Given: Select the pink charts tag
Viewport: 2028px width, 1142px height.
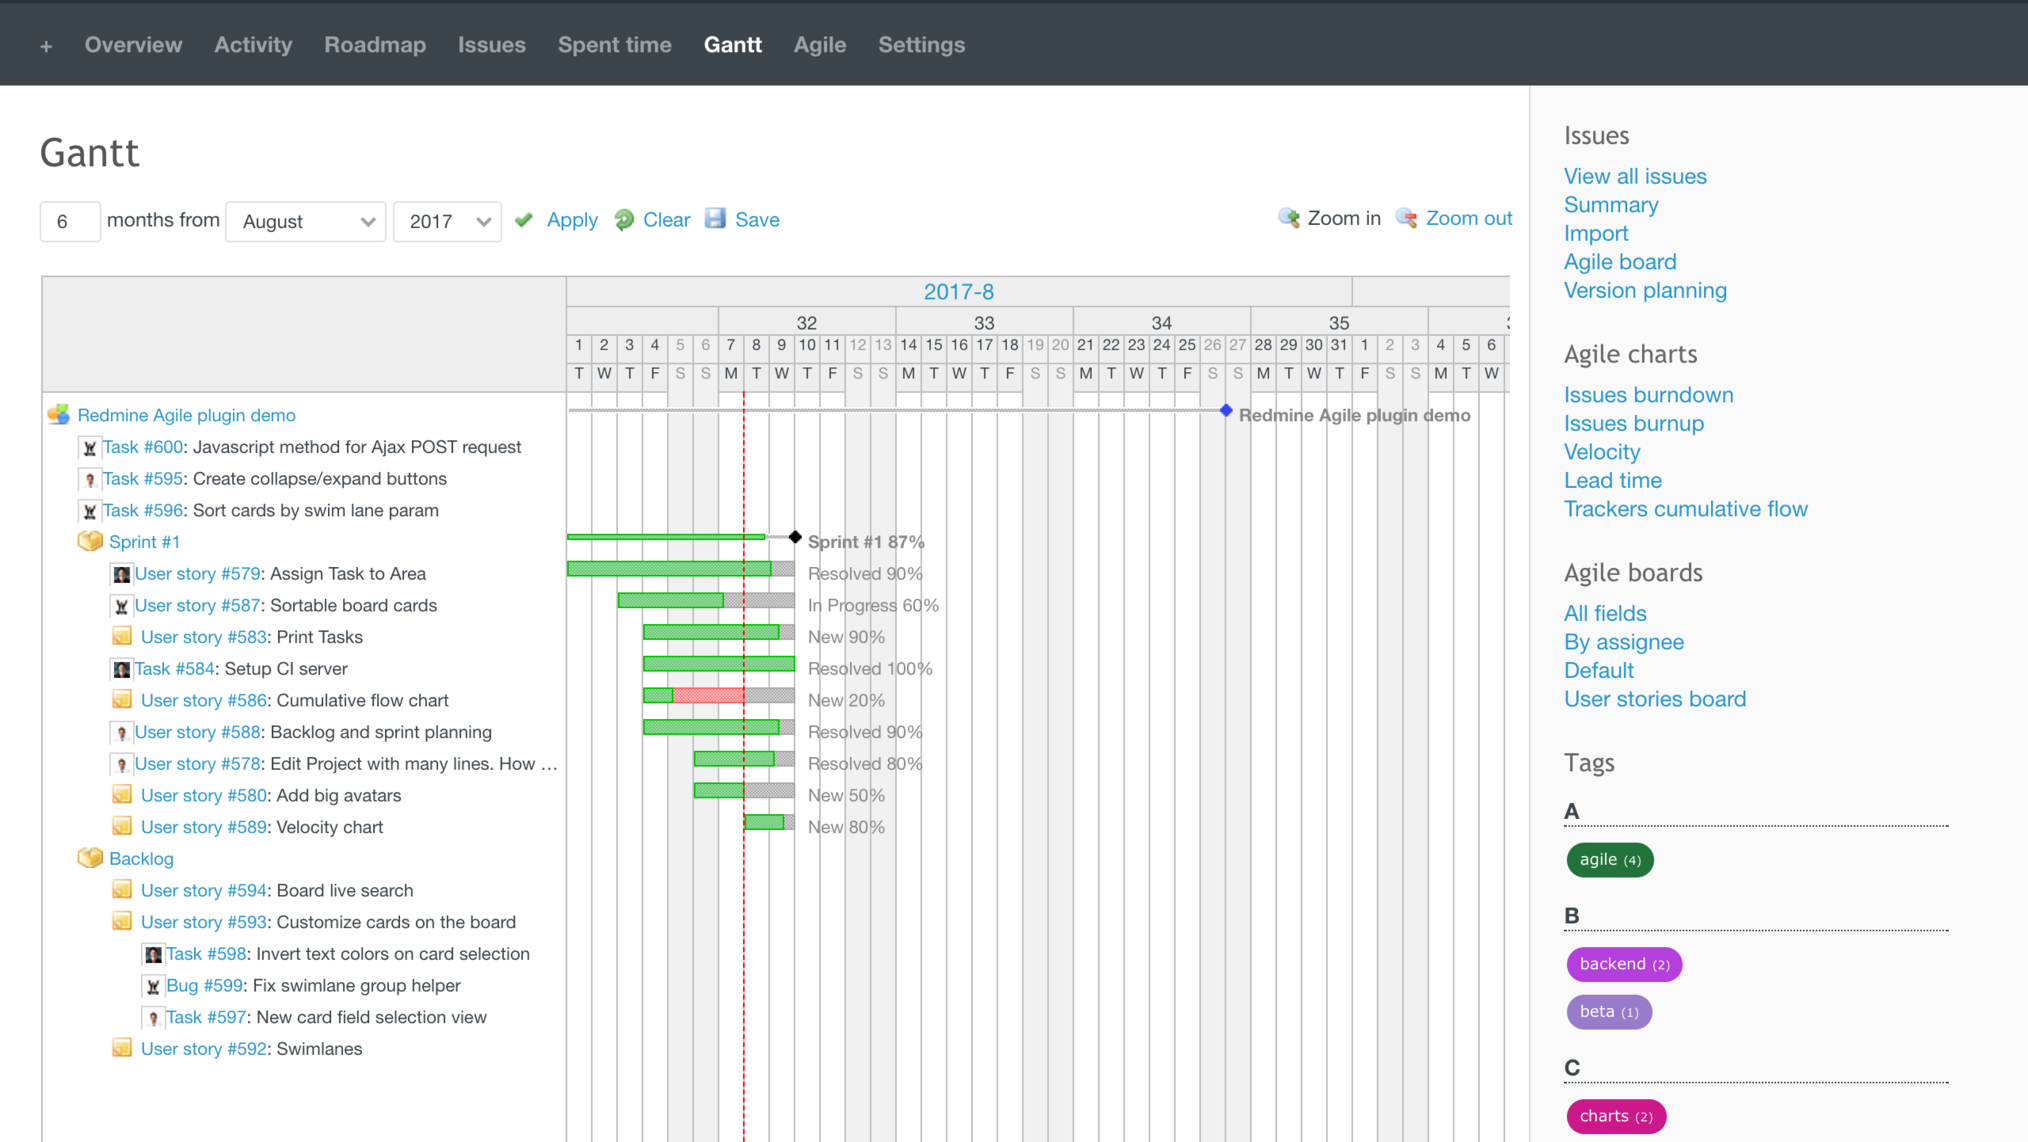Looking at the screenshot, I should (x=1615, y=1116).
